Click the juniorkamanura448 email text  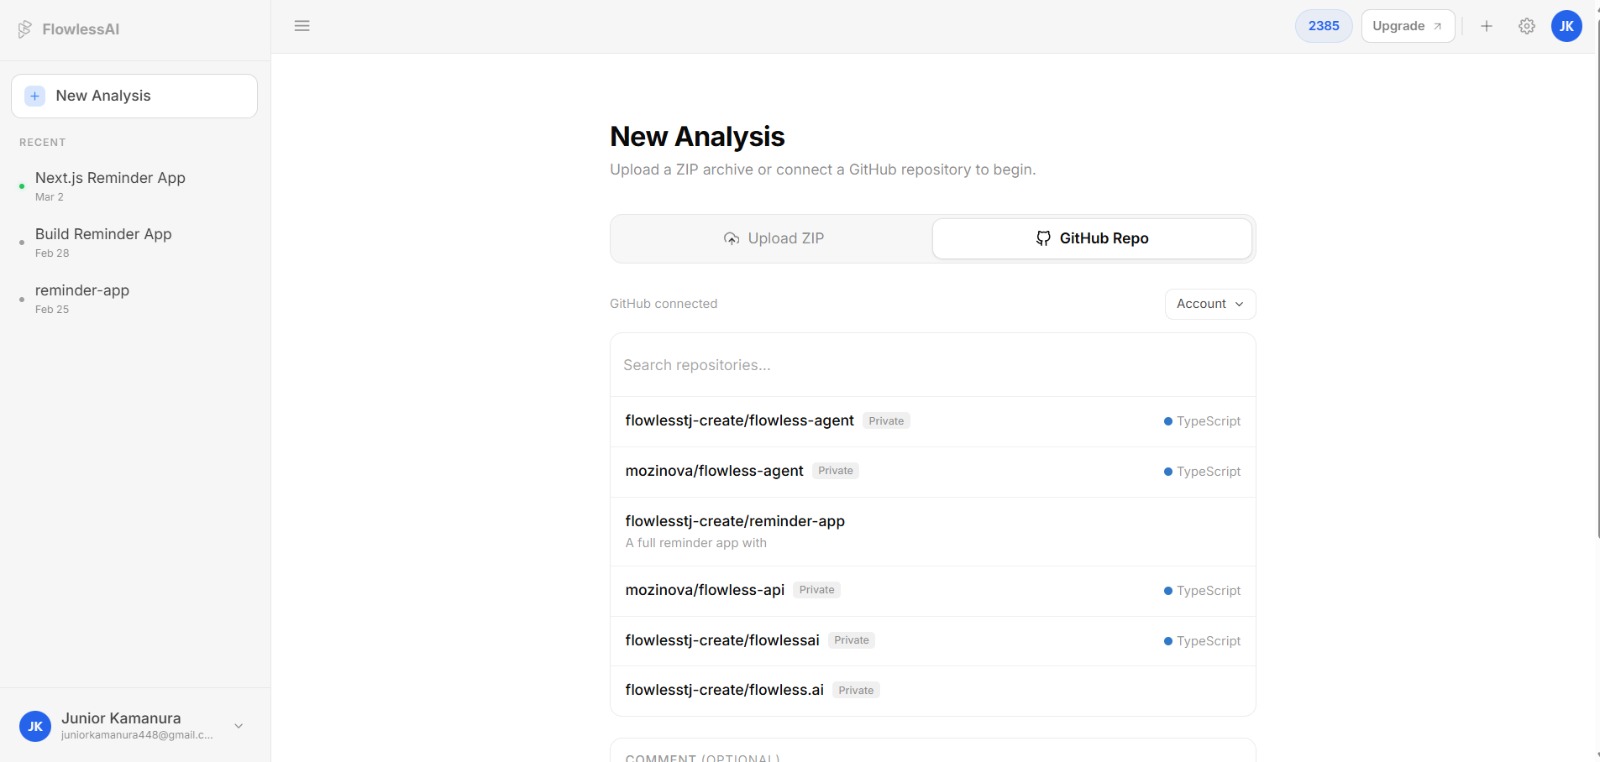coord(137,735)
